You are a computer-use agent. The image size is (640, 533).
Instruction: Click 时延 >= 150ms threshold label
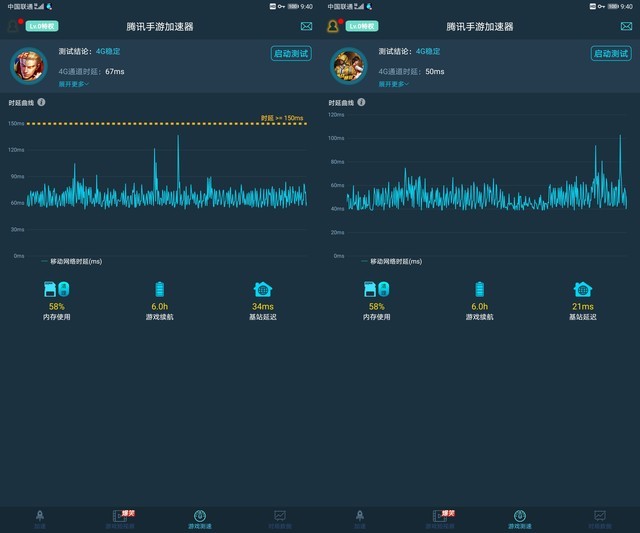282,118
